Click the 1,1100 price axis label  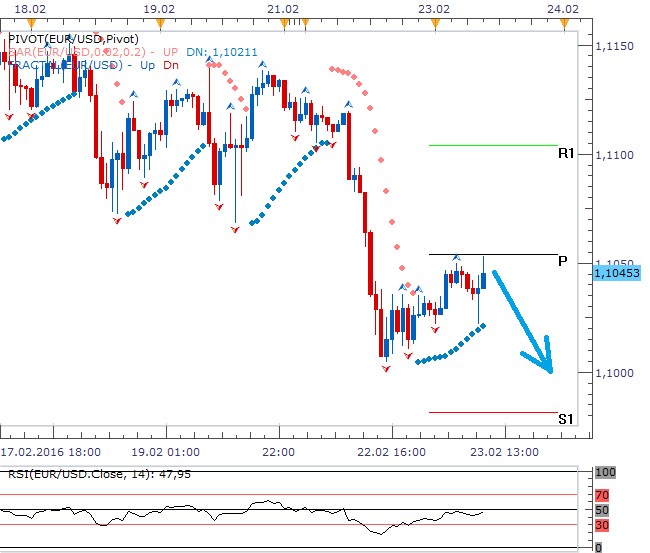tap(613, 155)
